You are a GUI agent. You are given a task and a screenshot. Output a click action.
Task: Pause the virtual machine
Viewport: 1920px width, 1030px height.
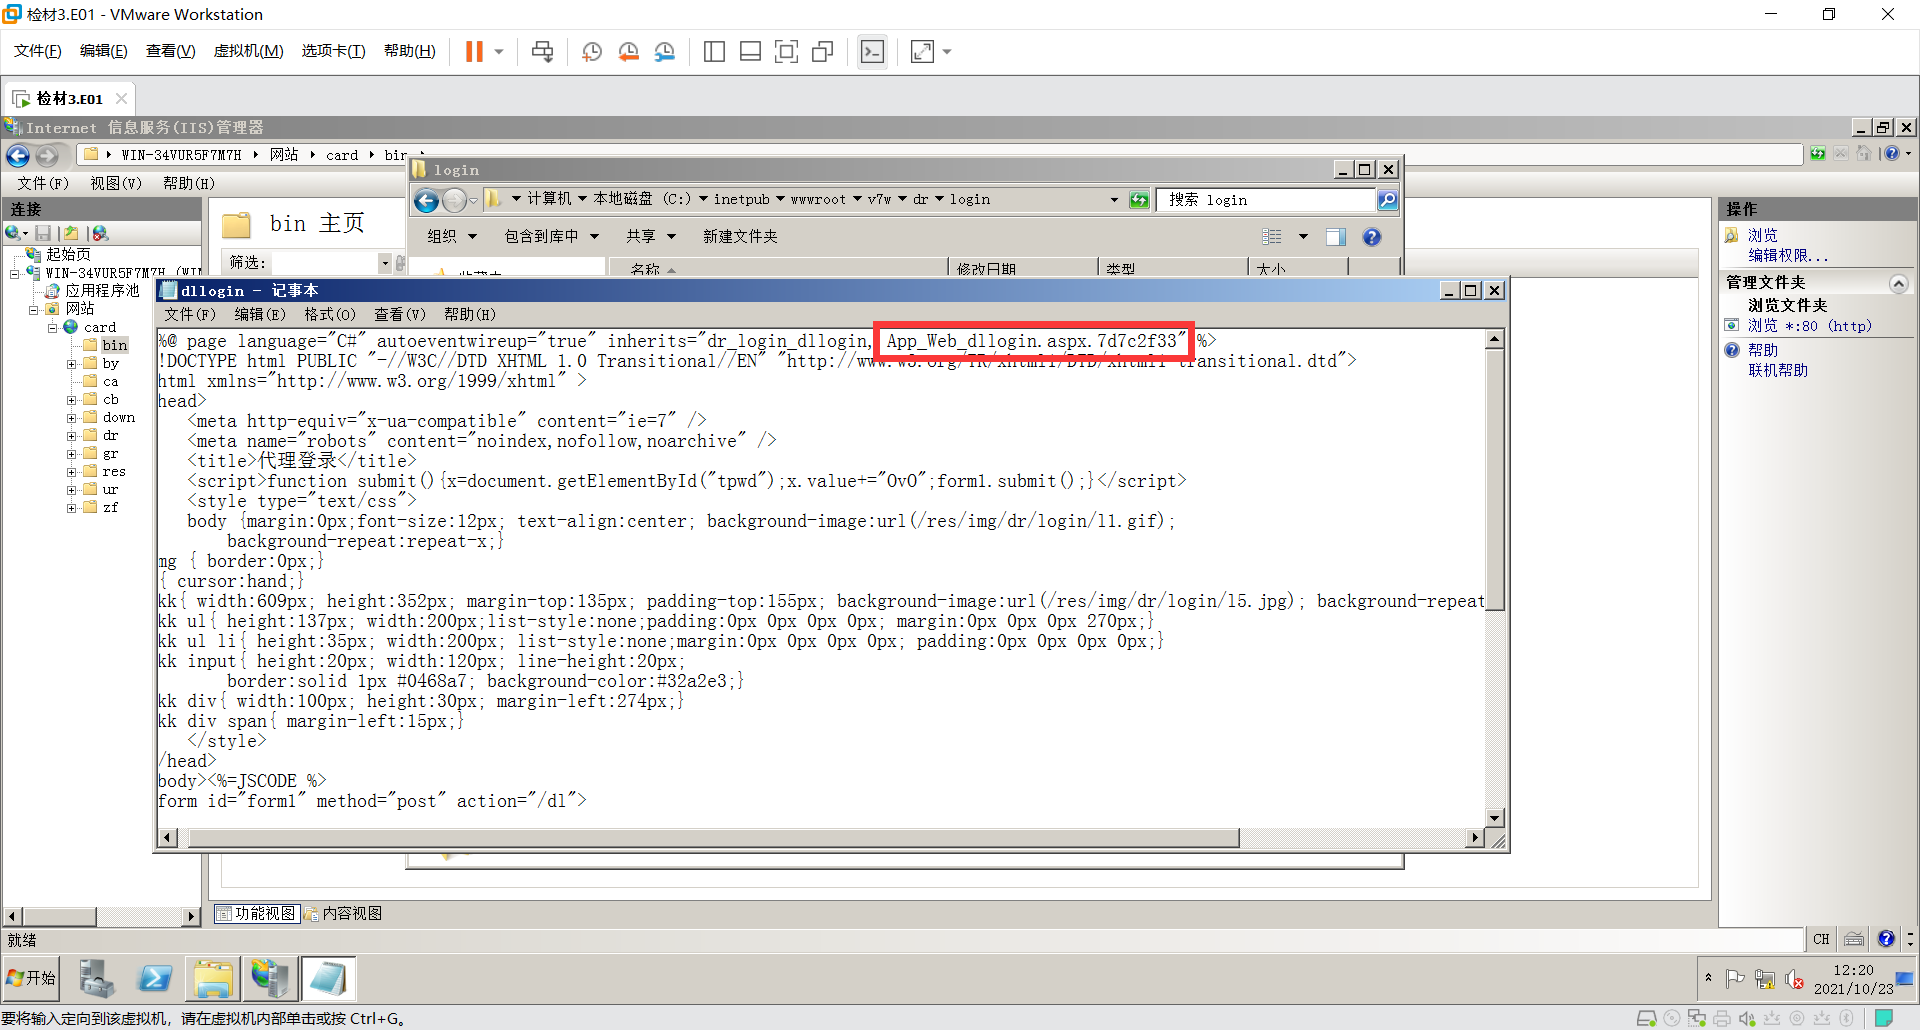coord(474,51)
